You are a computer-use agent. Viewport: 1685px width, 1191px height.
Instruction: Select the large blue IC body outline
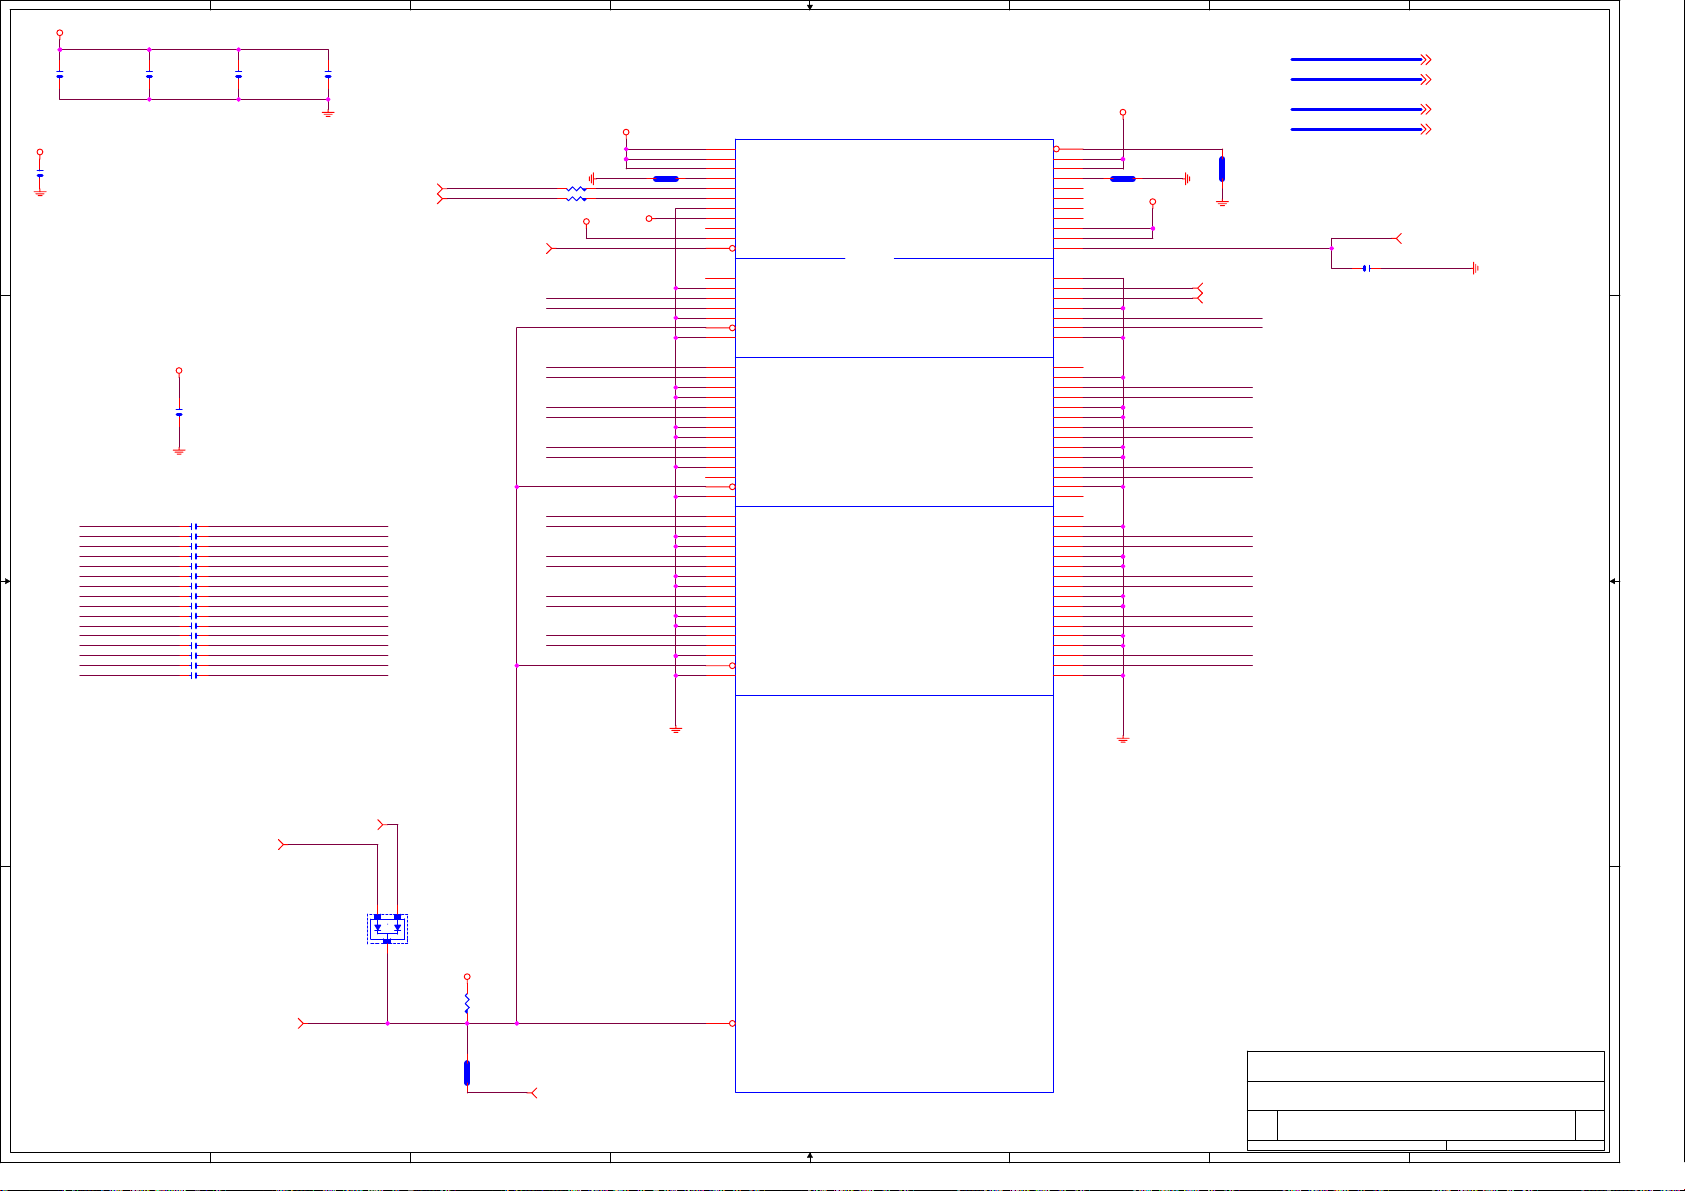(894, 616)
